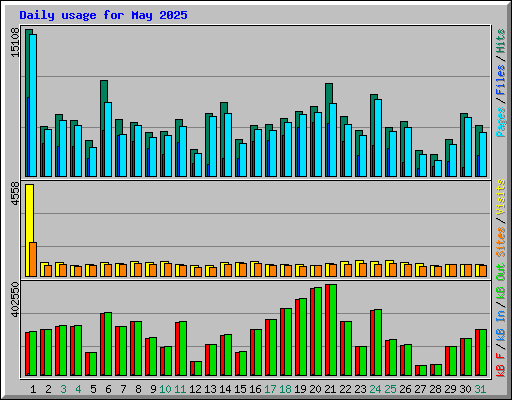
Task: Click the 402550 y-axis label
Action: click(15, 299)
